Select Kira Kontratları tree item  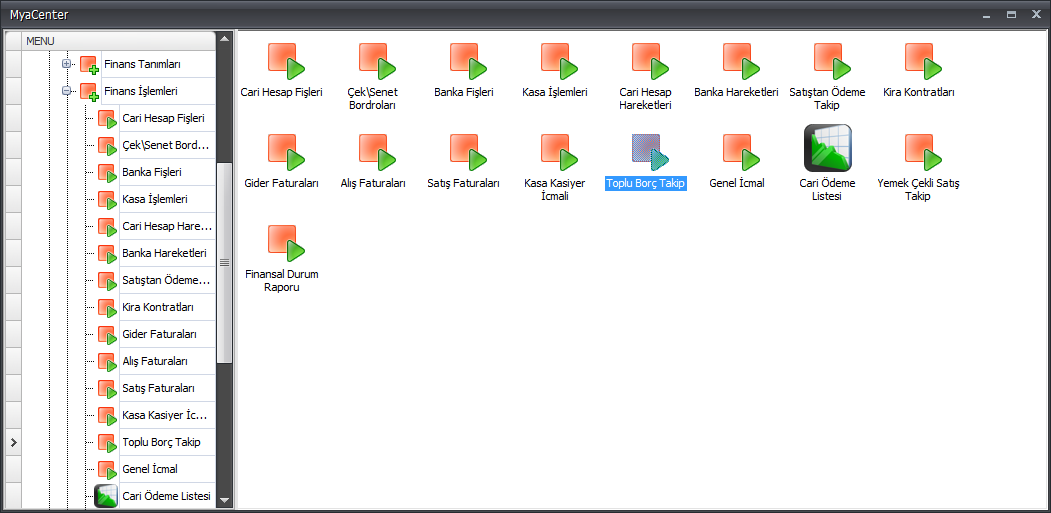tap(158, 307)
